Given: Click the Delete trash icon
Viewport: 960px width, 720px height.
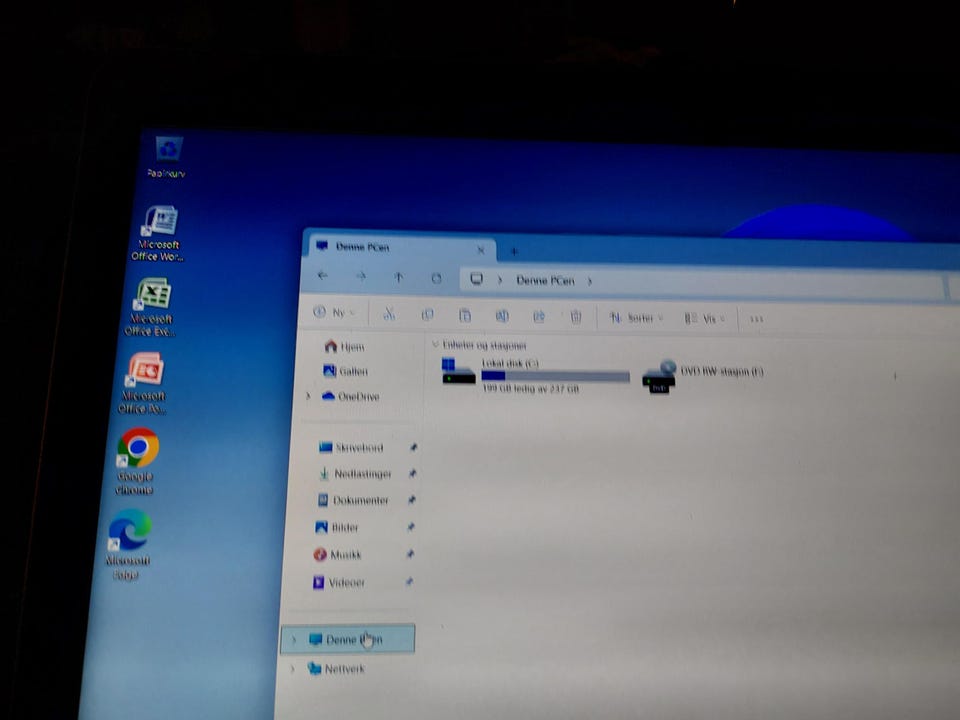Looking at the screenshot, I should [x=576, y=317].
